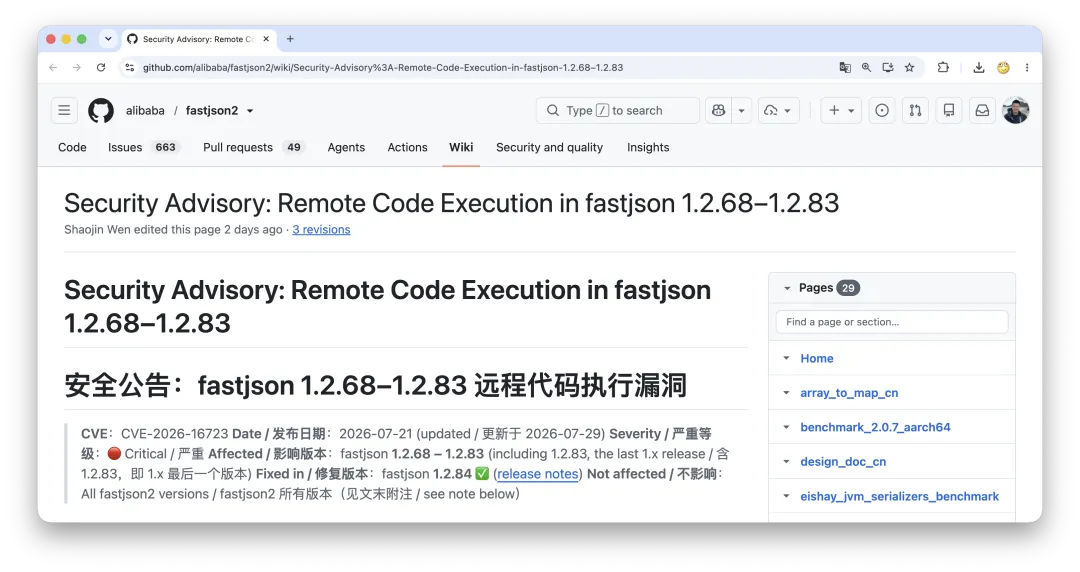The height and width of the screenshot is (572, 1080).
Task: Open the benchmark_2.0.7_aarch64 wiki page
Action: pos(875,427)
